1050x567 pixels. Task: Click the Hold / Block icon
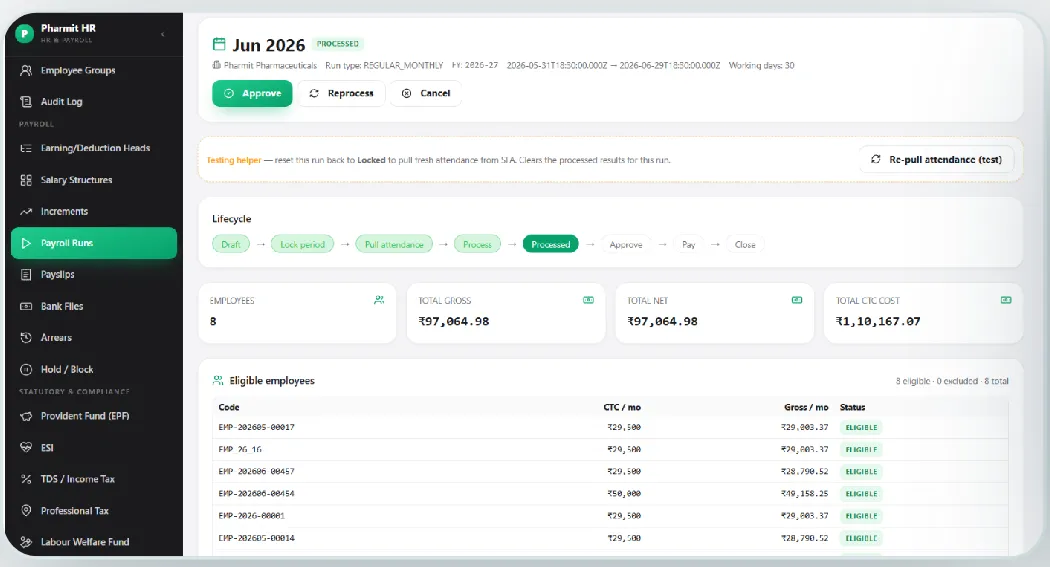point(26,370)
